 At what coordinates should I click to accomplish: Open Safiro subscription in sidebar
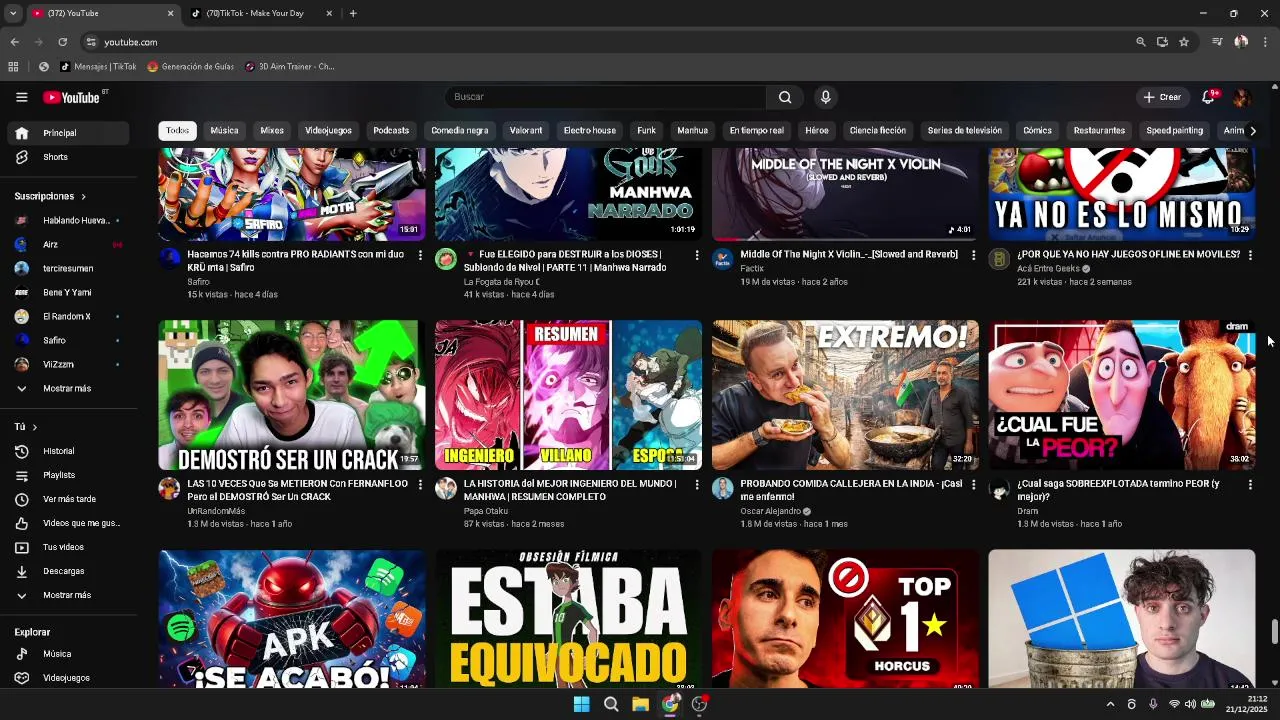[x=66, y=340]
